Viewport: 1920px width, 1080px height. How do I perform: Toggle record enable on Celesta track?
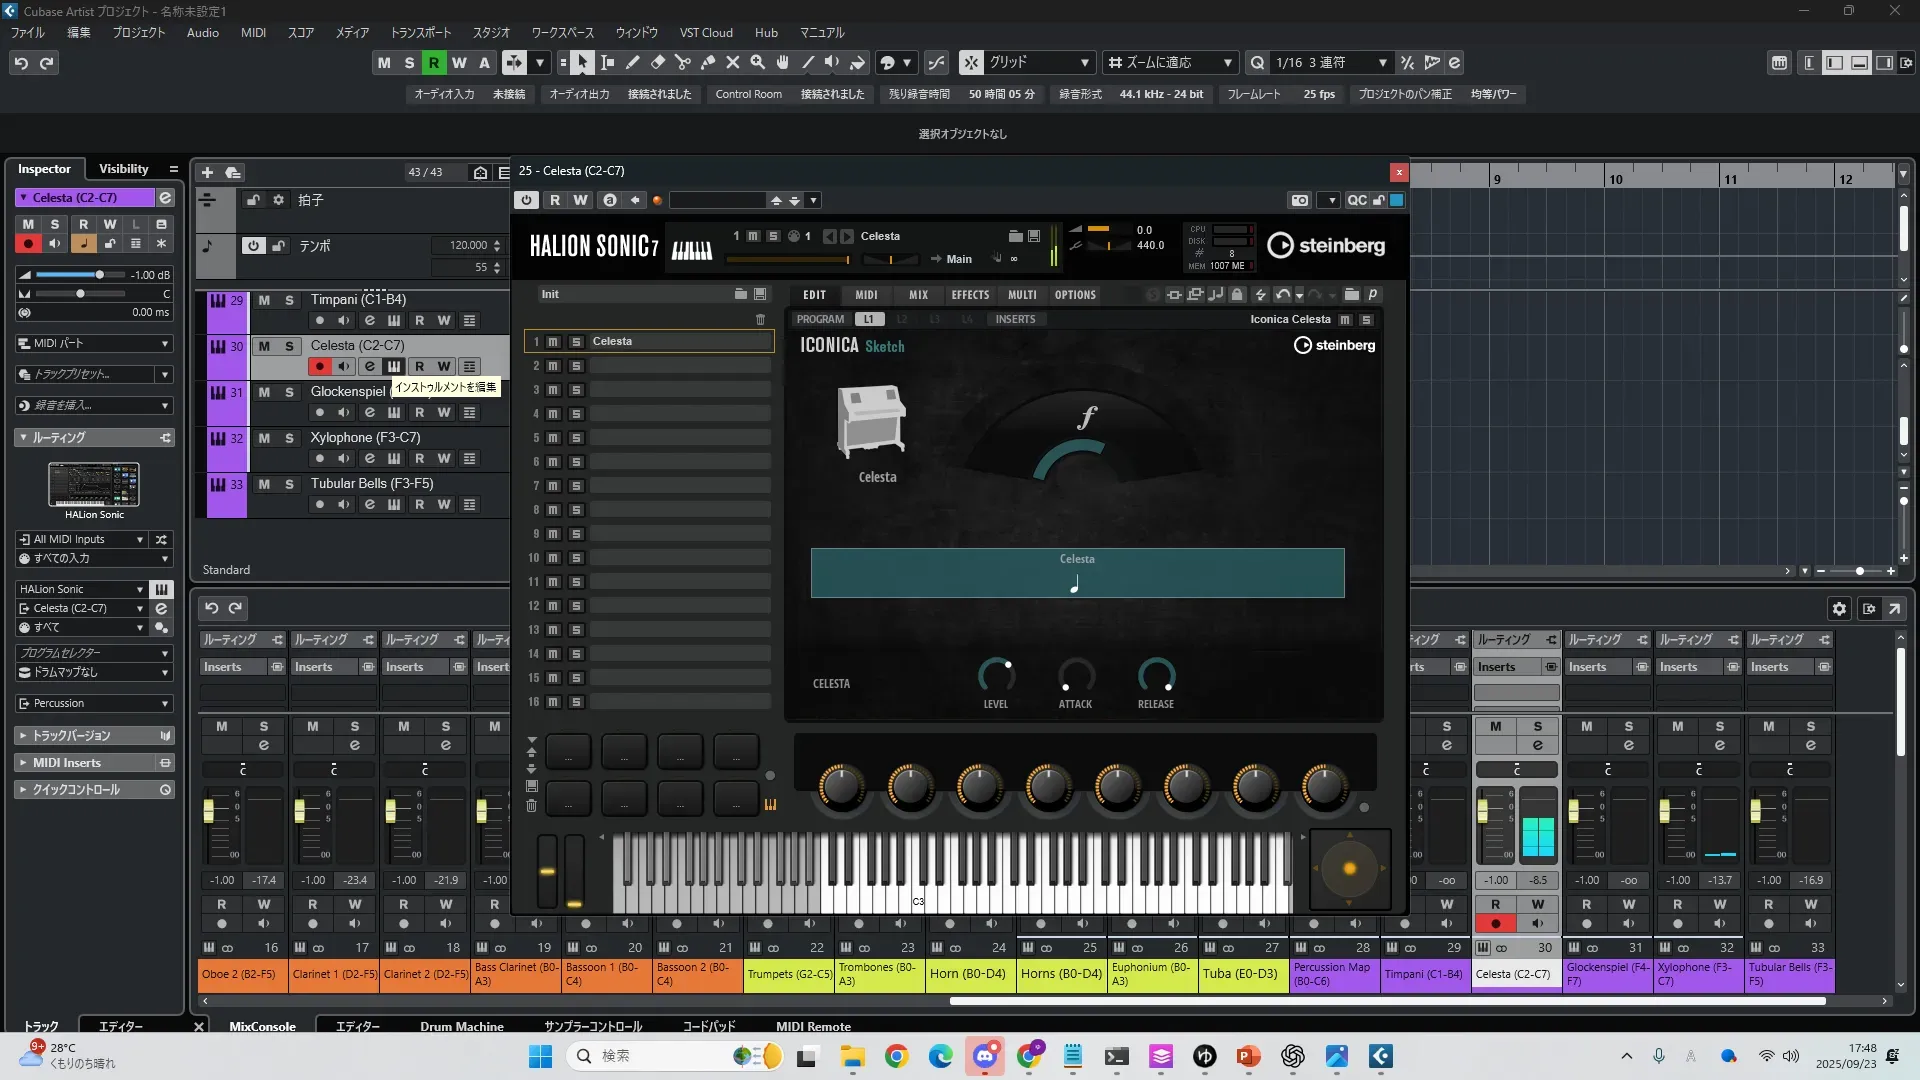(x=319, y=367)
